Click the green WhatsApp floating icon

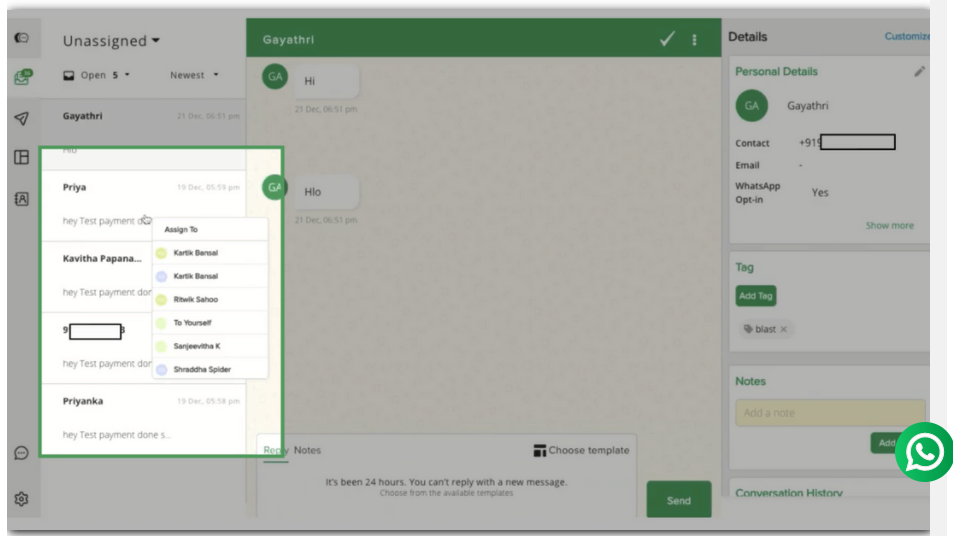tap(924, 452)
